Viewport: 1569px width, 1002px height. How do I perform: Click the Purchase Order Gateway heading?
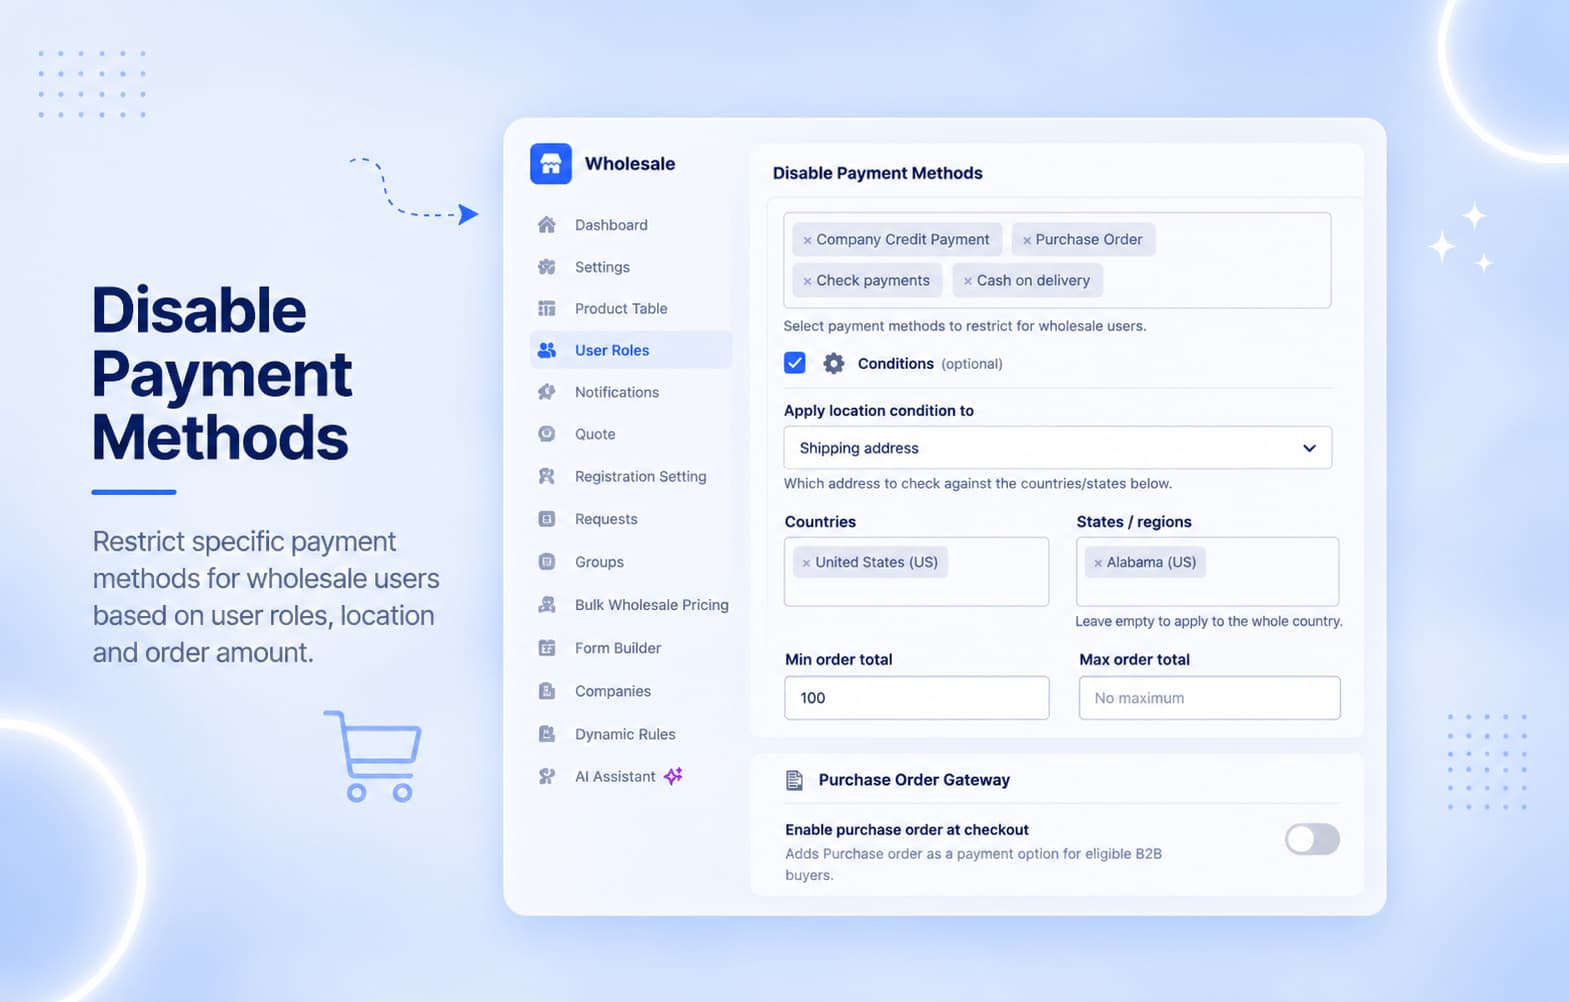tap(914, 780)
